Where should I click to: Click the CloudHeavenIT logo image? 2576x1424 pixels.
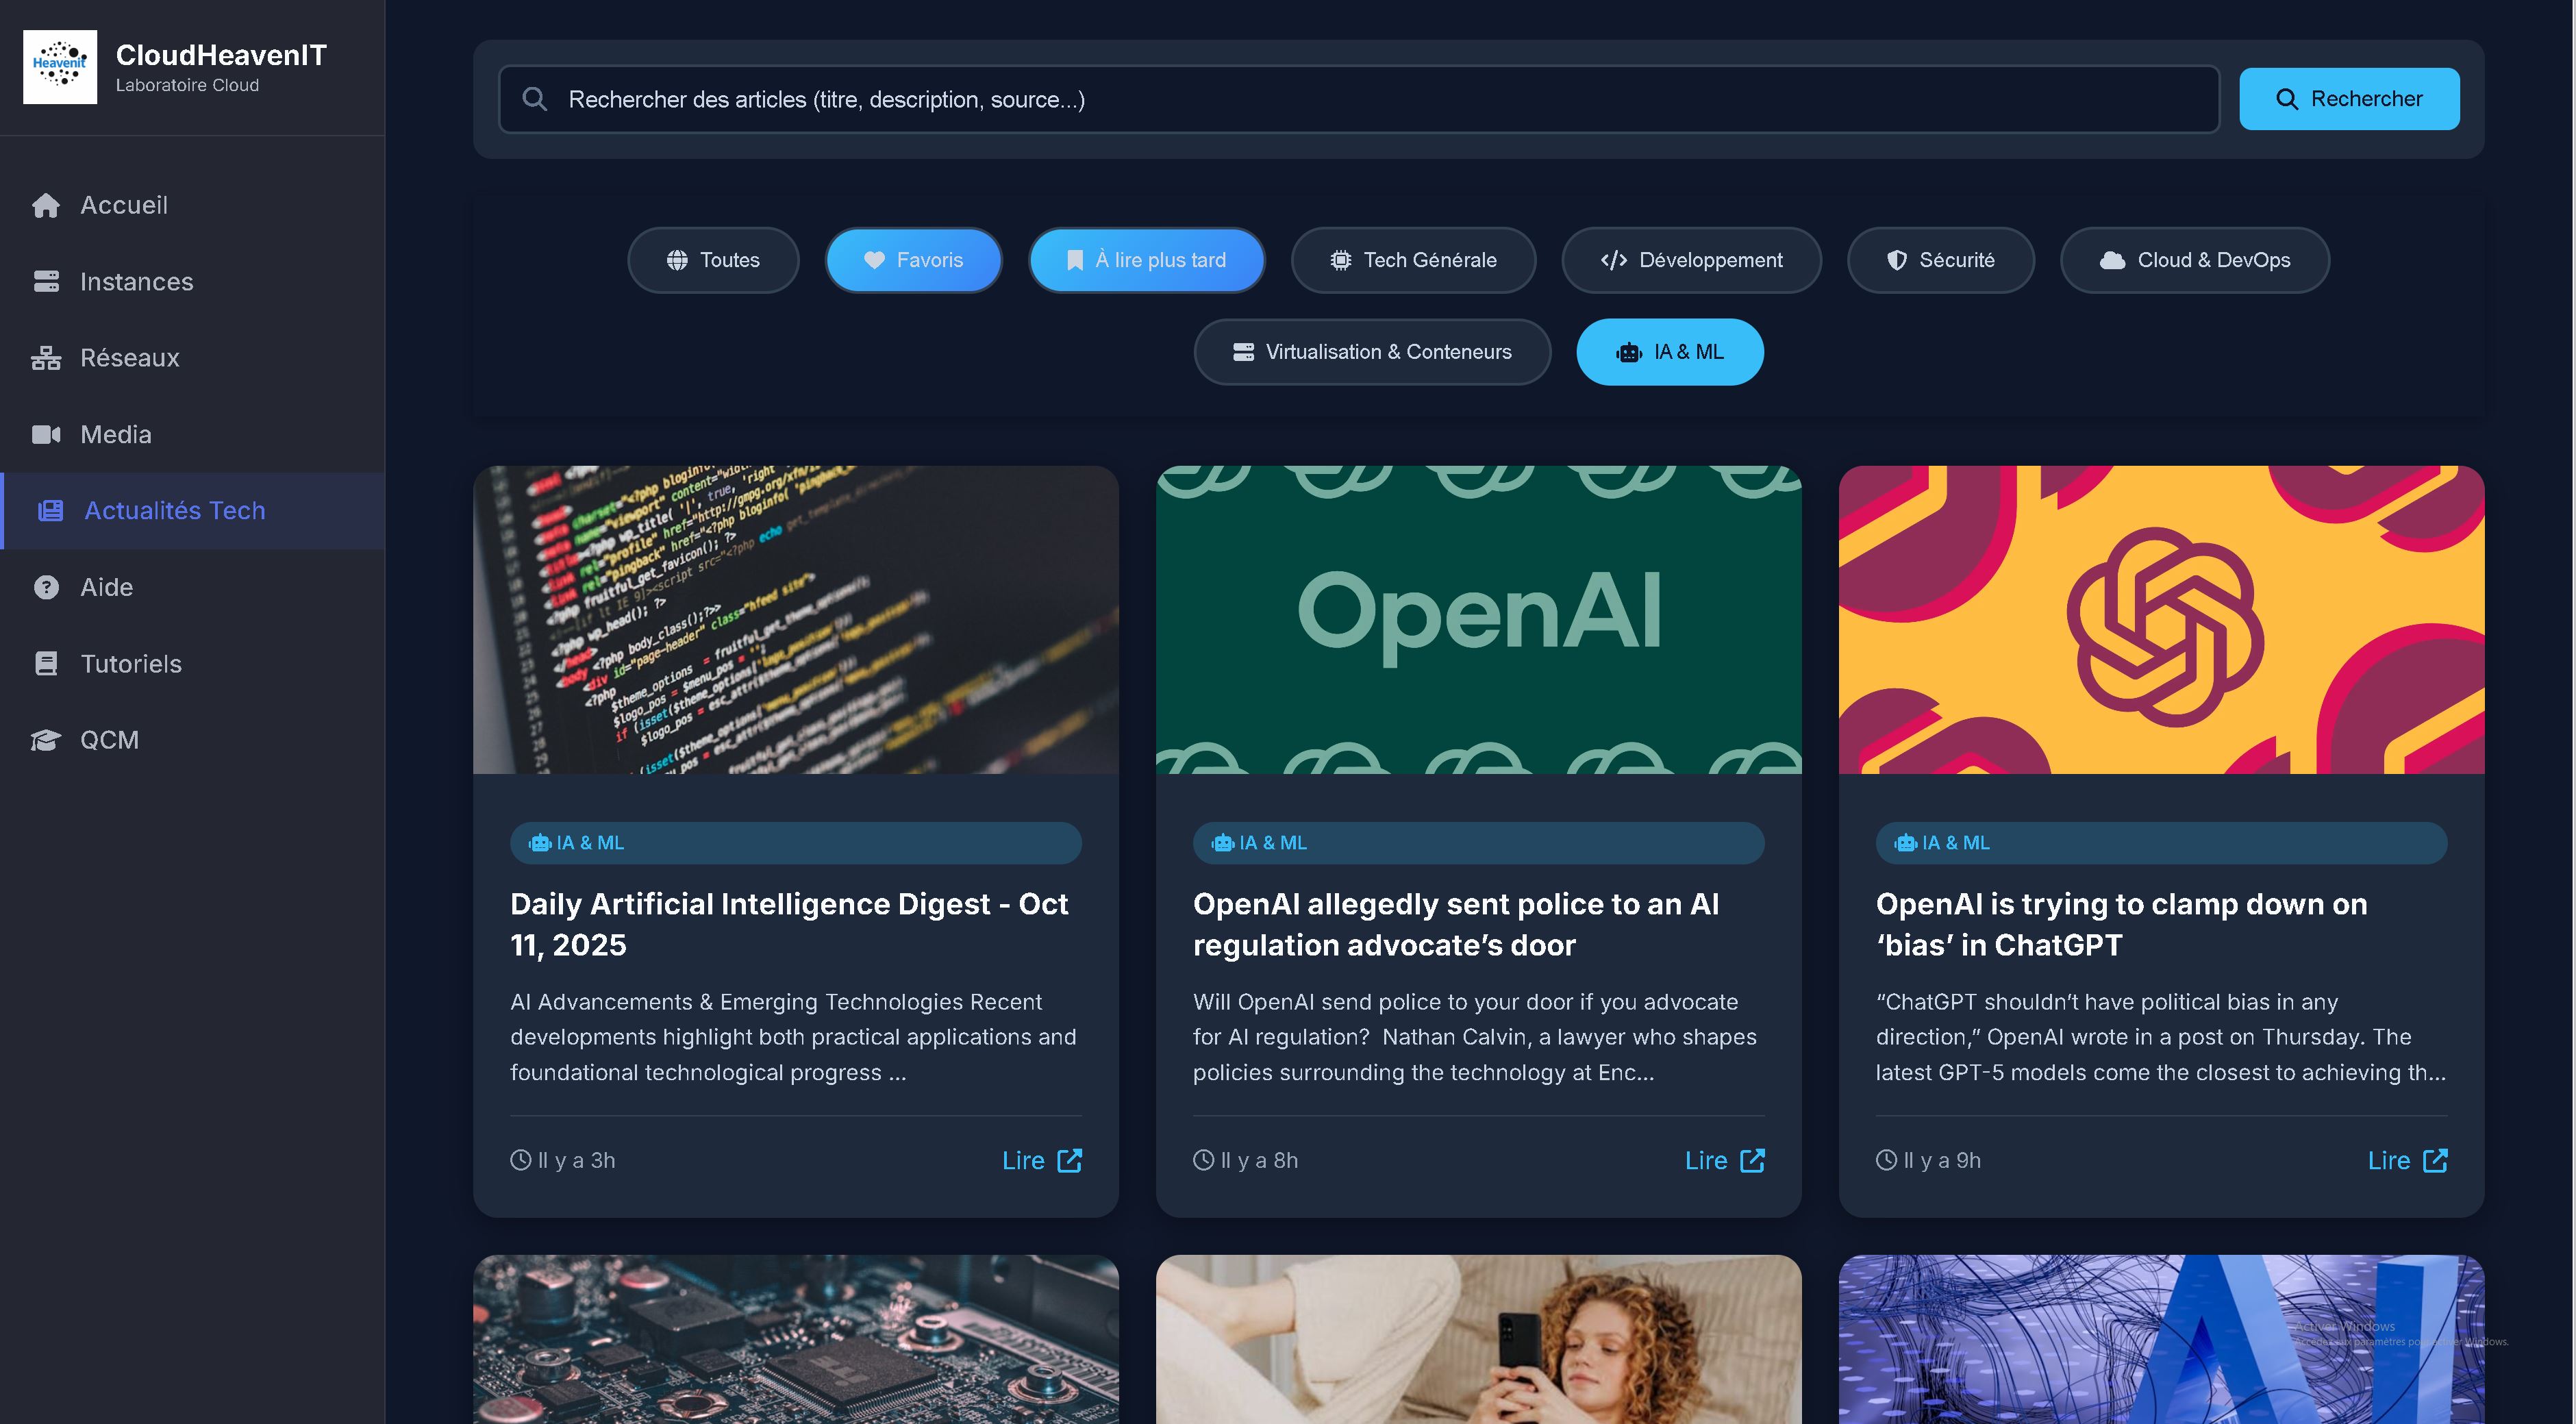60,67
